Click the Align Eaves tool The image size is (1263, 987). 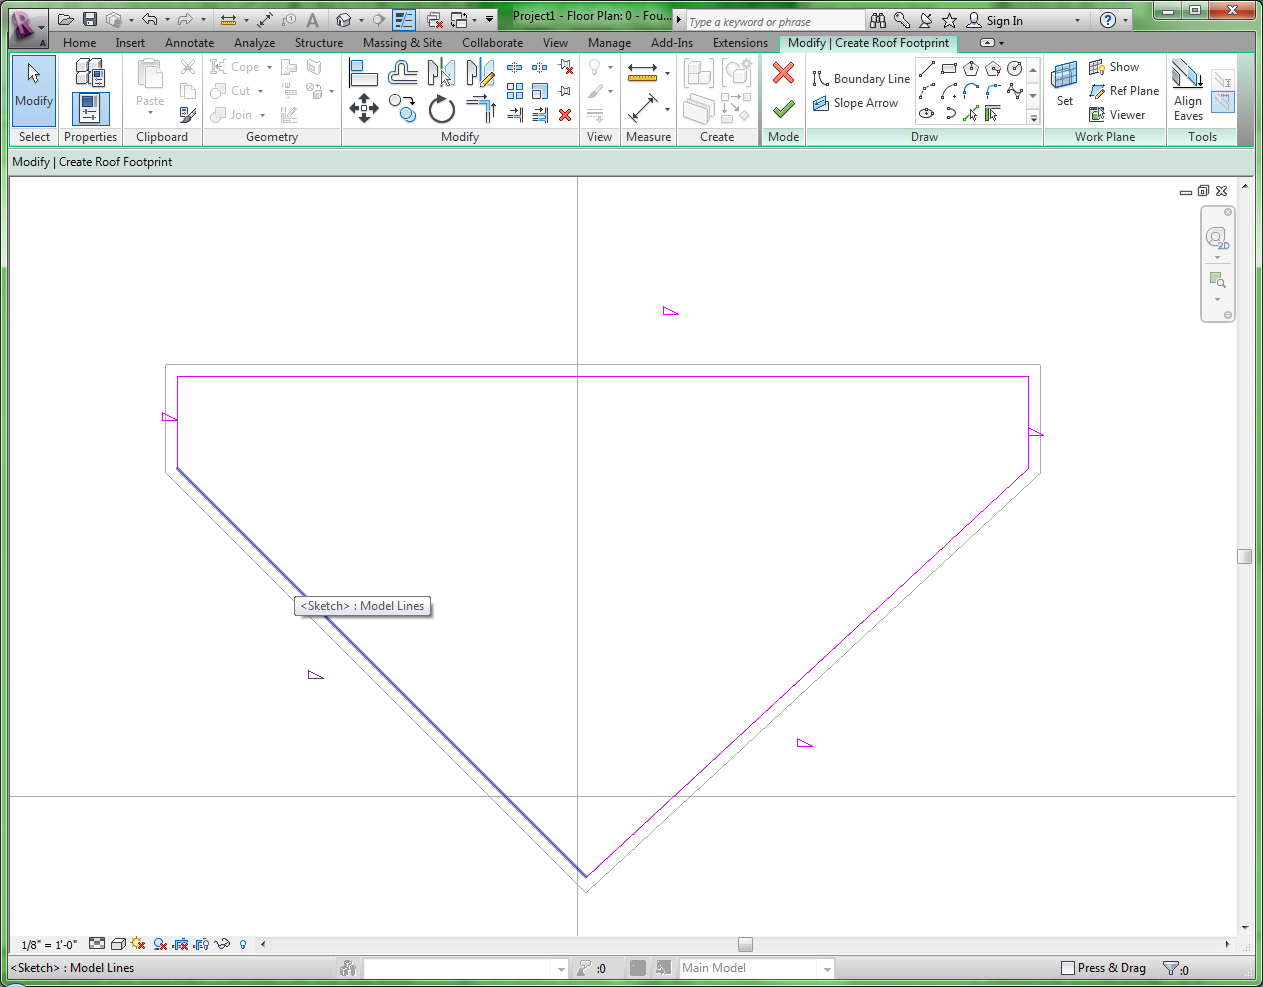click(x=1188, y=90)
